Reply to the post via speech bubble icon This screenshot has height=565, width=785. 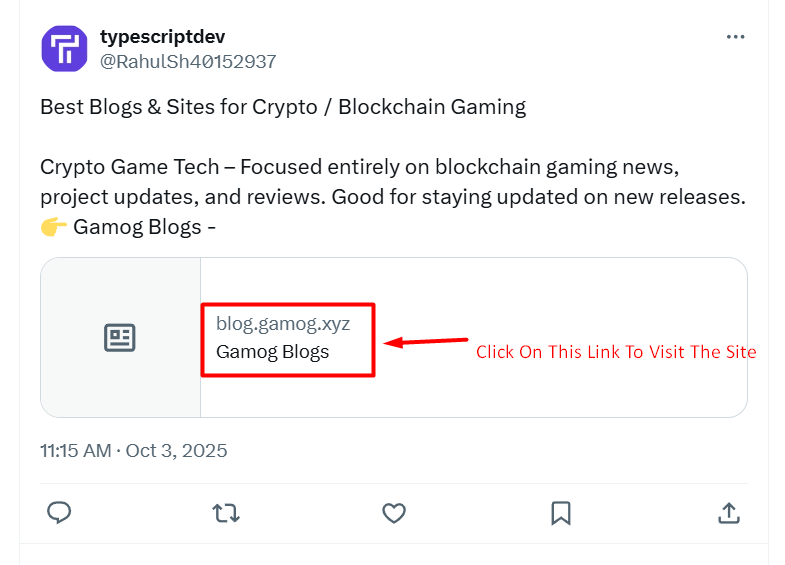pos(59,513)
